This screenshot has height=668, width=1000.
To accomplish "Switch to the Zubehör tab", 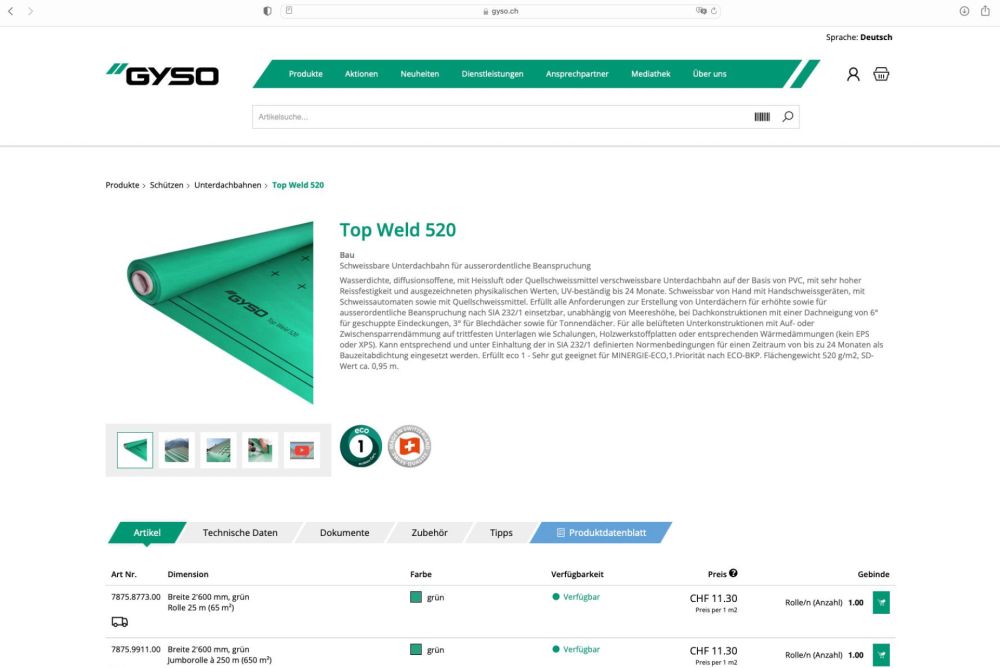I will coord(429,533).
